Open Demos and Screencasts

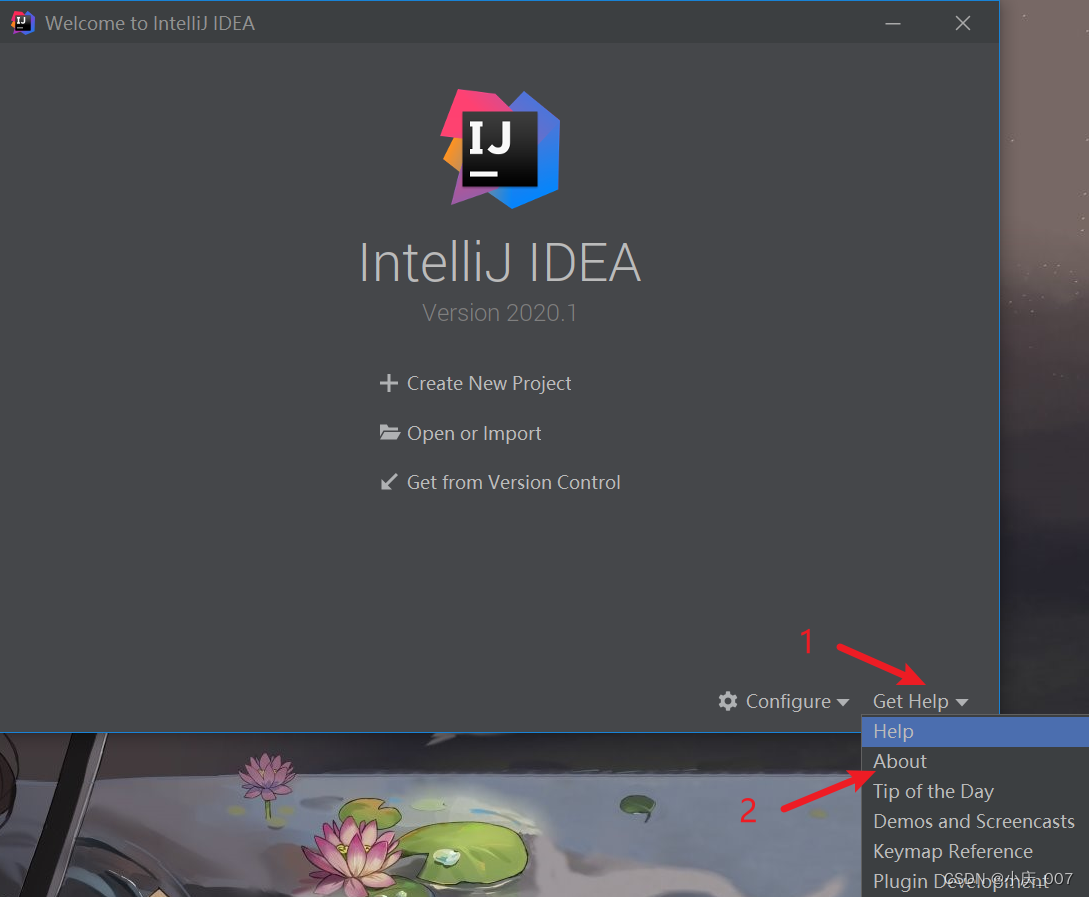coord(972,821)
